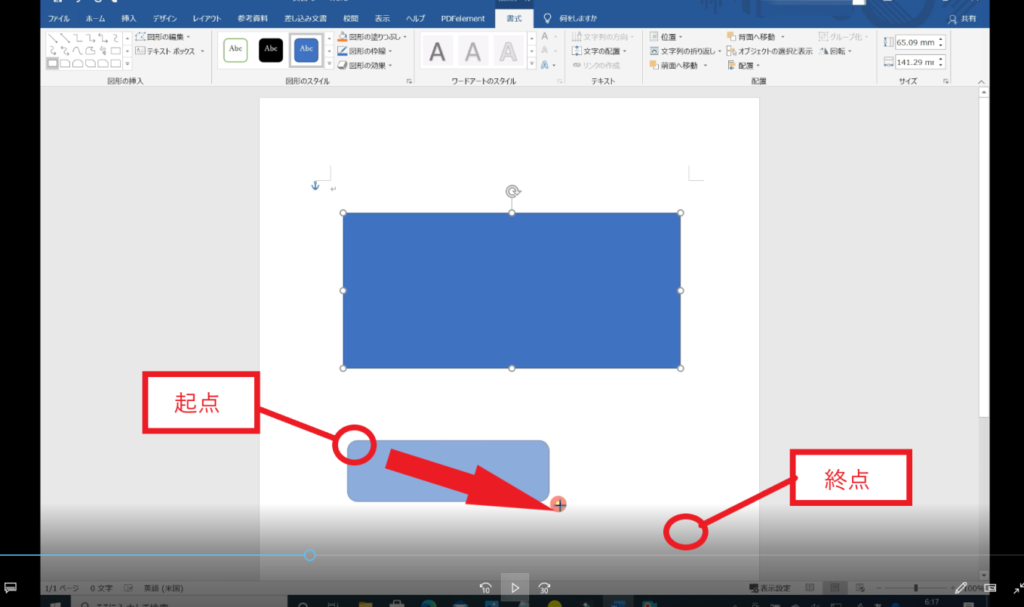The image size is (1024, 607).
Task: Expand the 図形の効果 shape effects menu
Action: pyautogui.click(x=364, y=64)
